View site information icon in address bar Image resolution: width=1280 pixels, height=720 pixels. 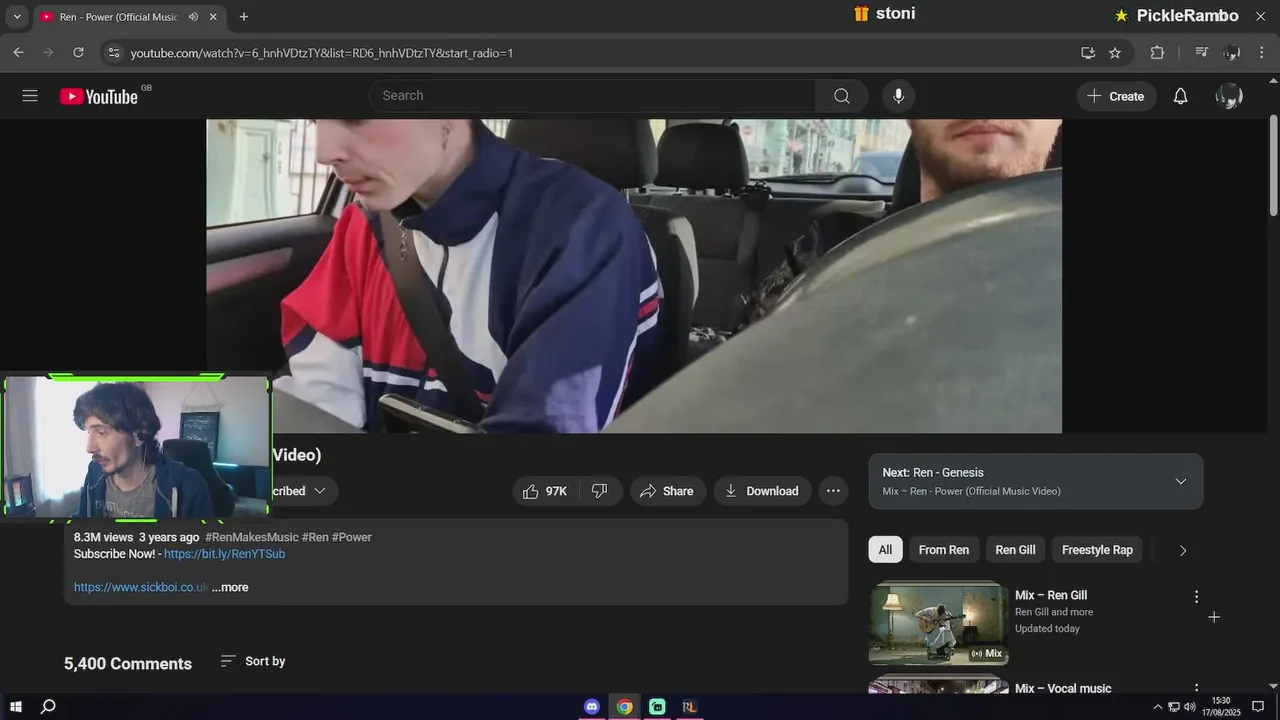pos(113,53)
